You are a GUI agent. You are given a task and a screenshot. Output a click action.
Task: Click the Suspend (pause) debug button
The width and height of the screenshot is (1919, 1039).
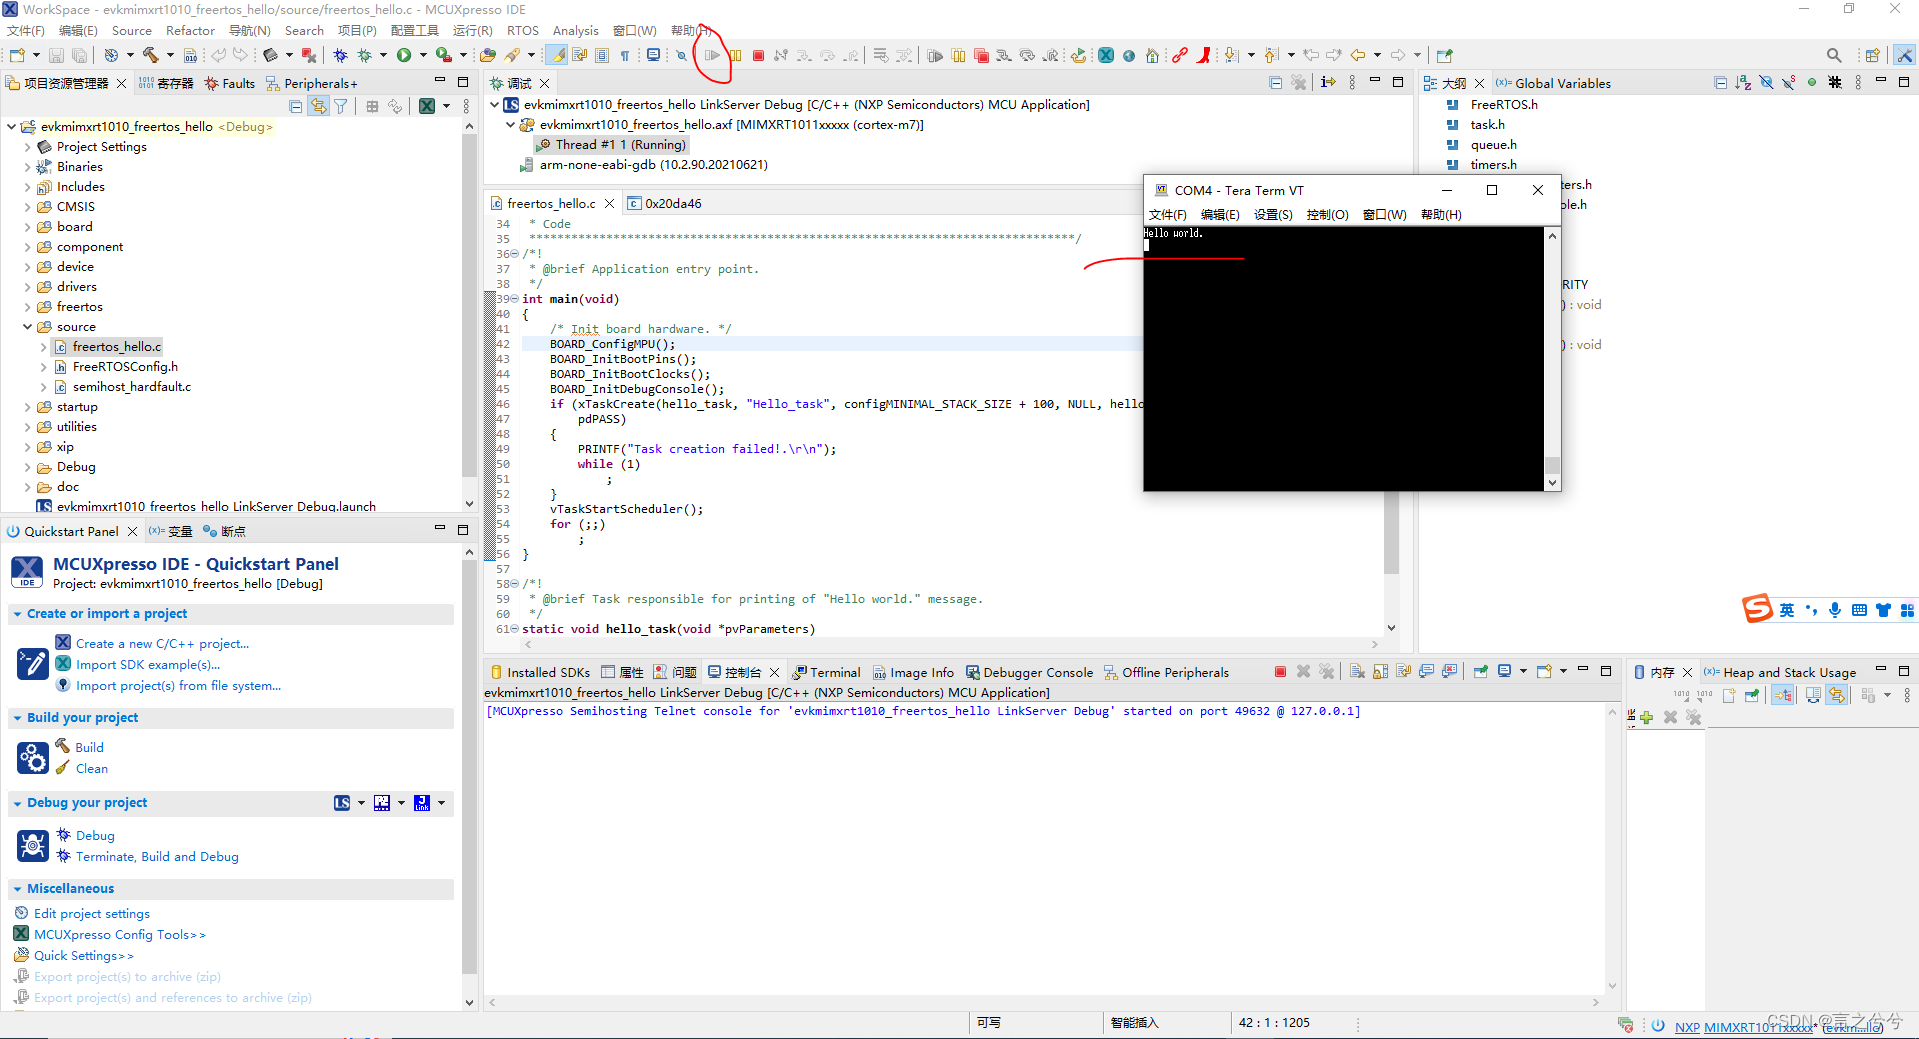tap(736, 55)
